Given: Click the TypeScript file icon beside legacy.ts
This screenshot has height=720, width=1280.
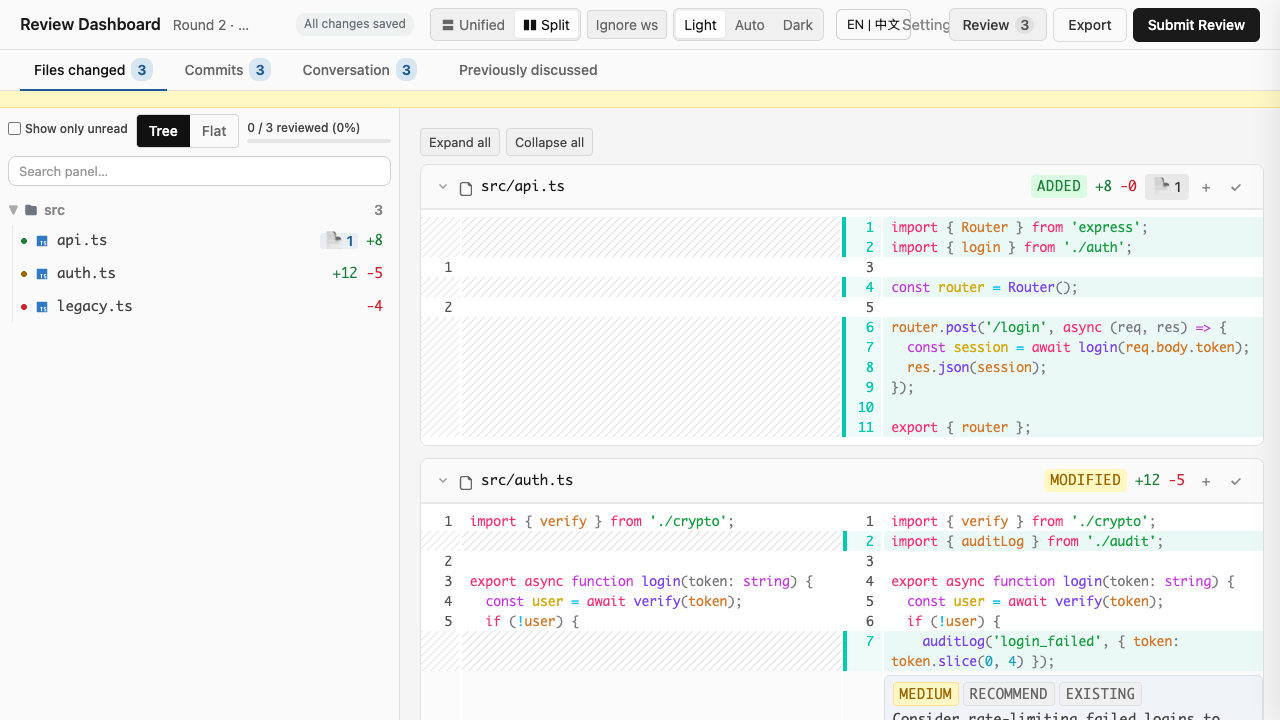Looking at the screenshot, I should (x=42, y=307).
